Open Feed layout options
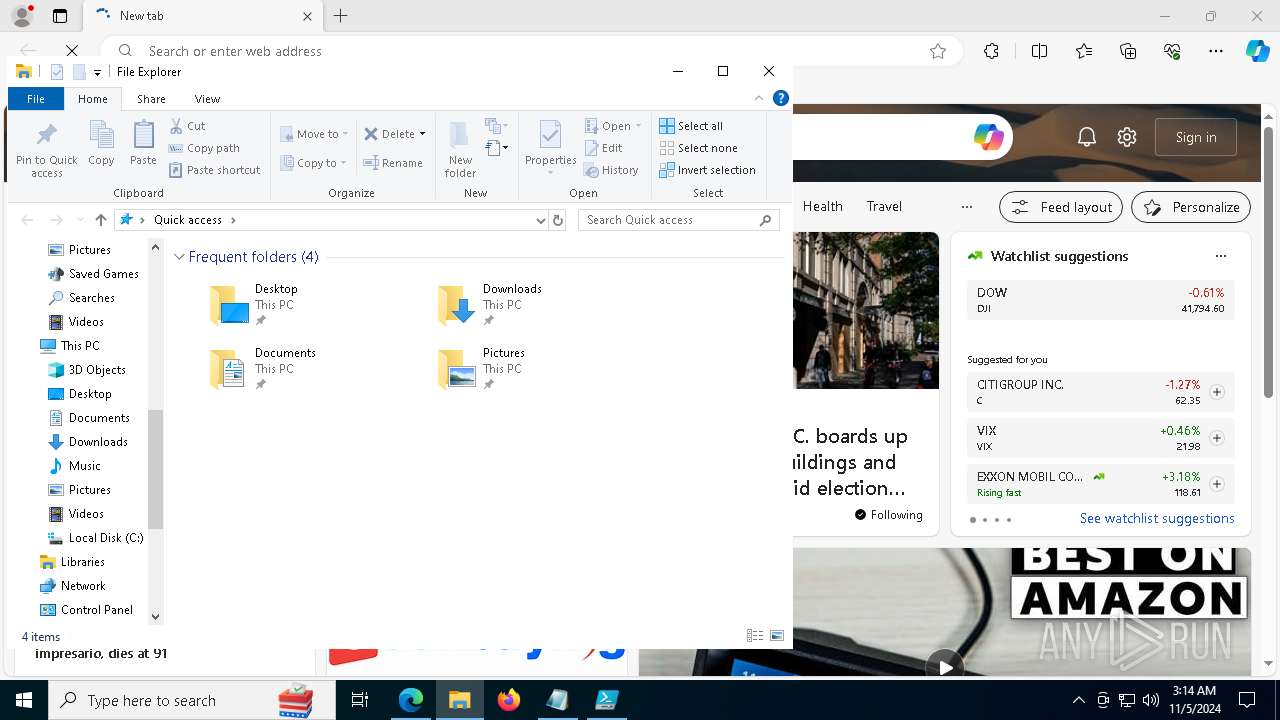The image size is (1280, 720). [1061, 207]
